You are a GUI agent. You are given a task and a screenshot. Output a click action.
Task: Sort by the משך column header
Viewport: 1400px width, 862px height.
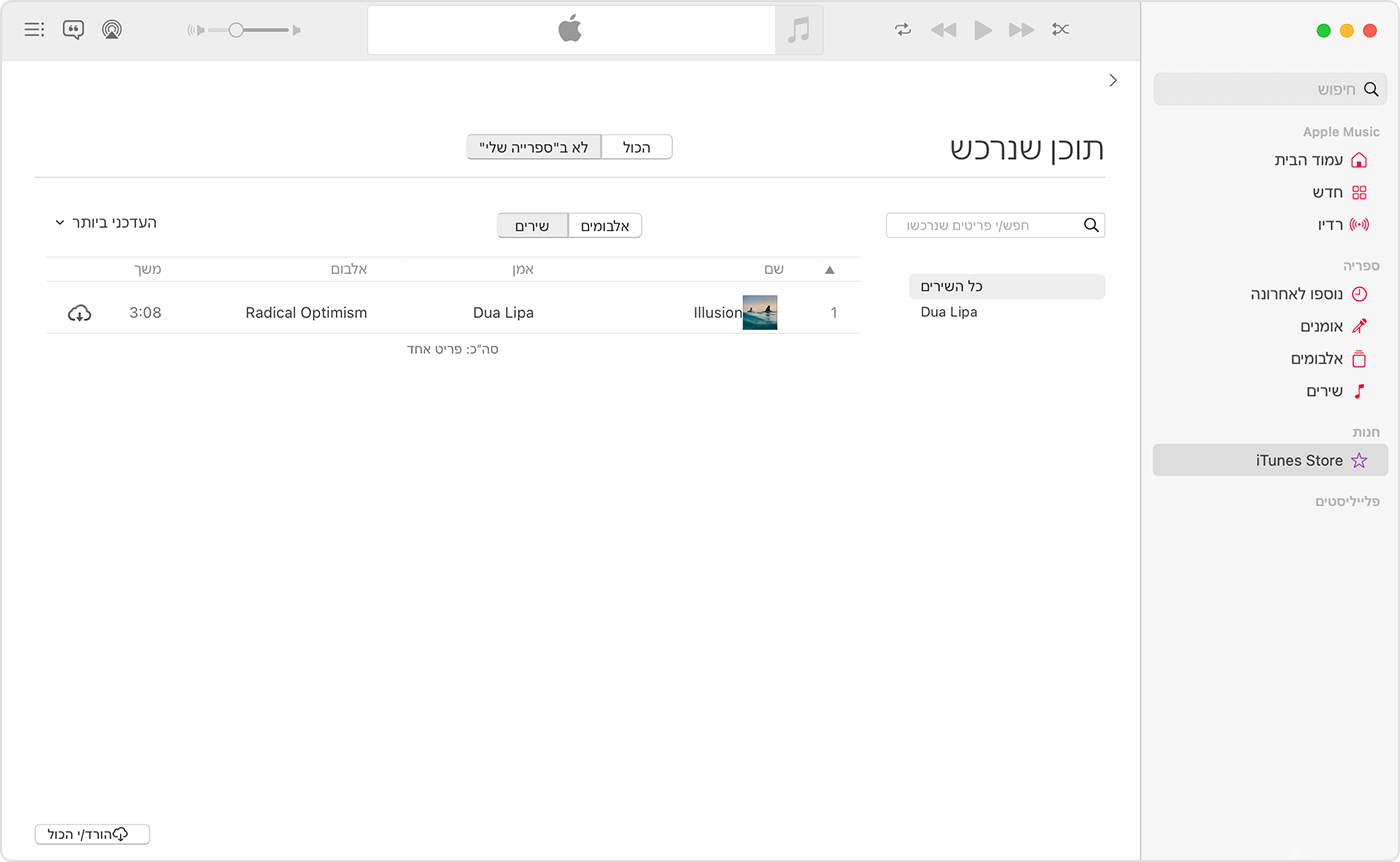click(148, 269)
